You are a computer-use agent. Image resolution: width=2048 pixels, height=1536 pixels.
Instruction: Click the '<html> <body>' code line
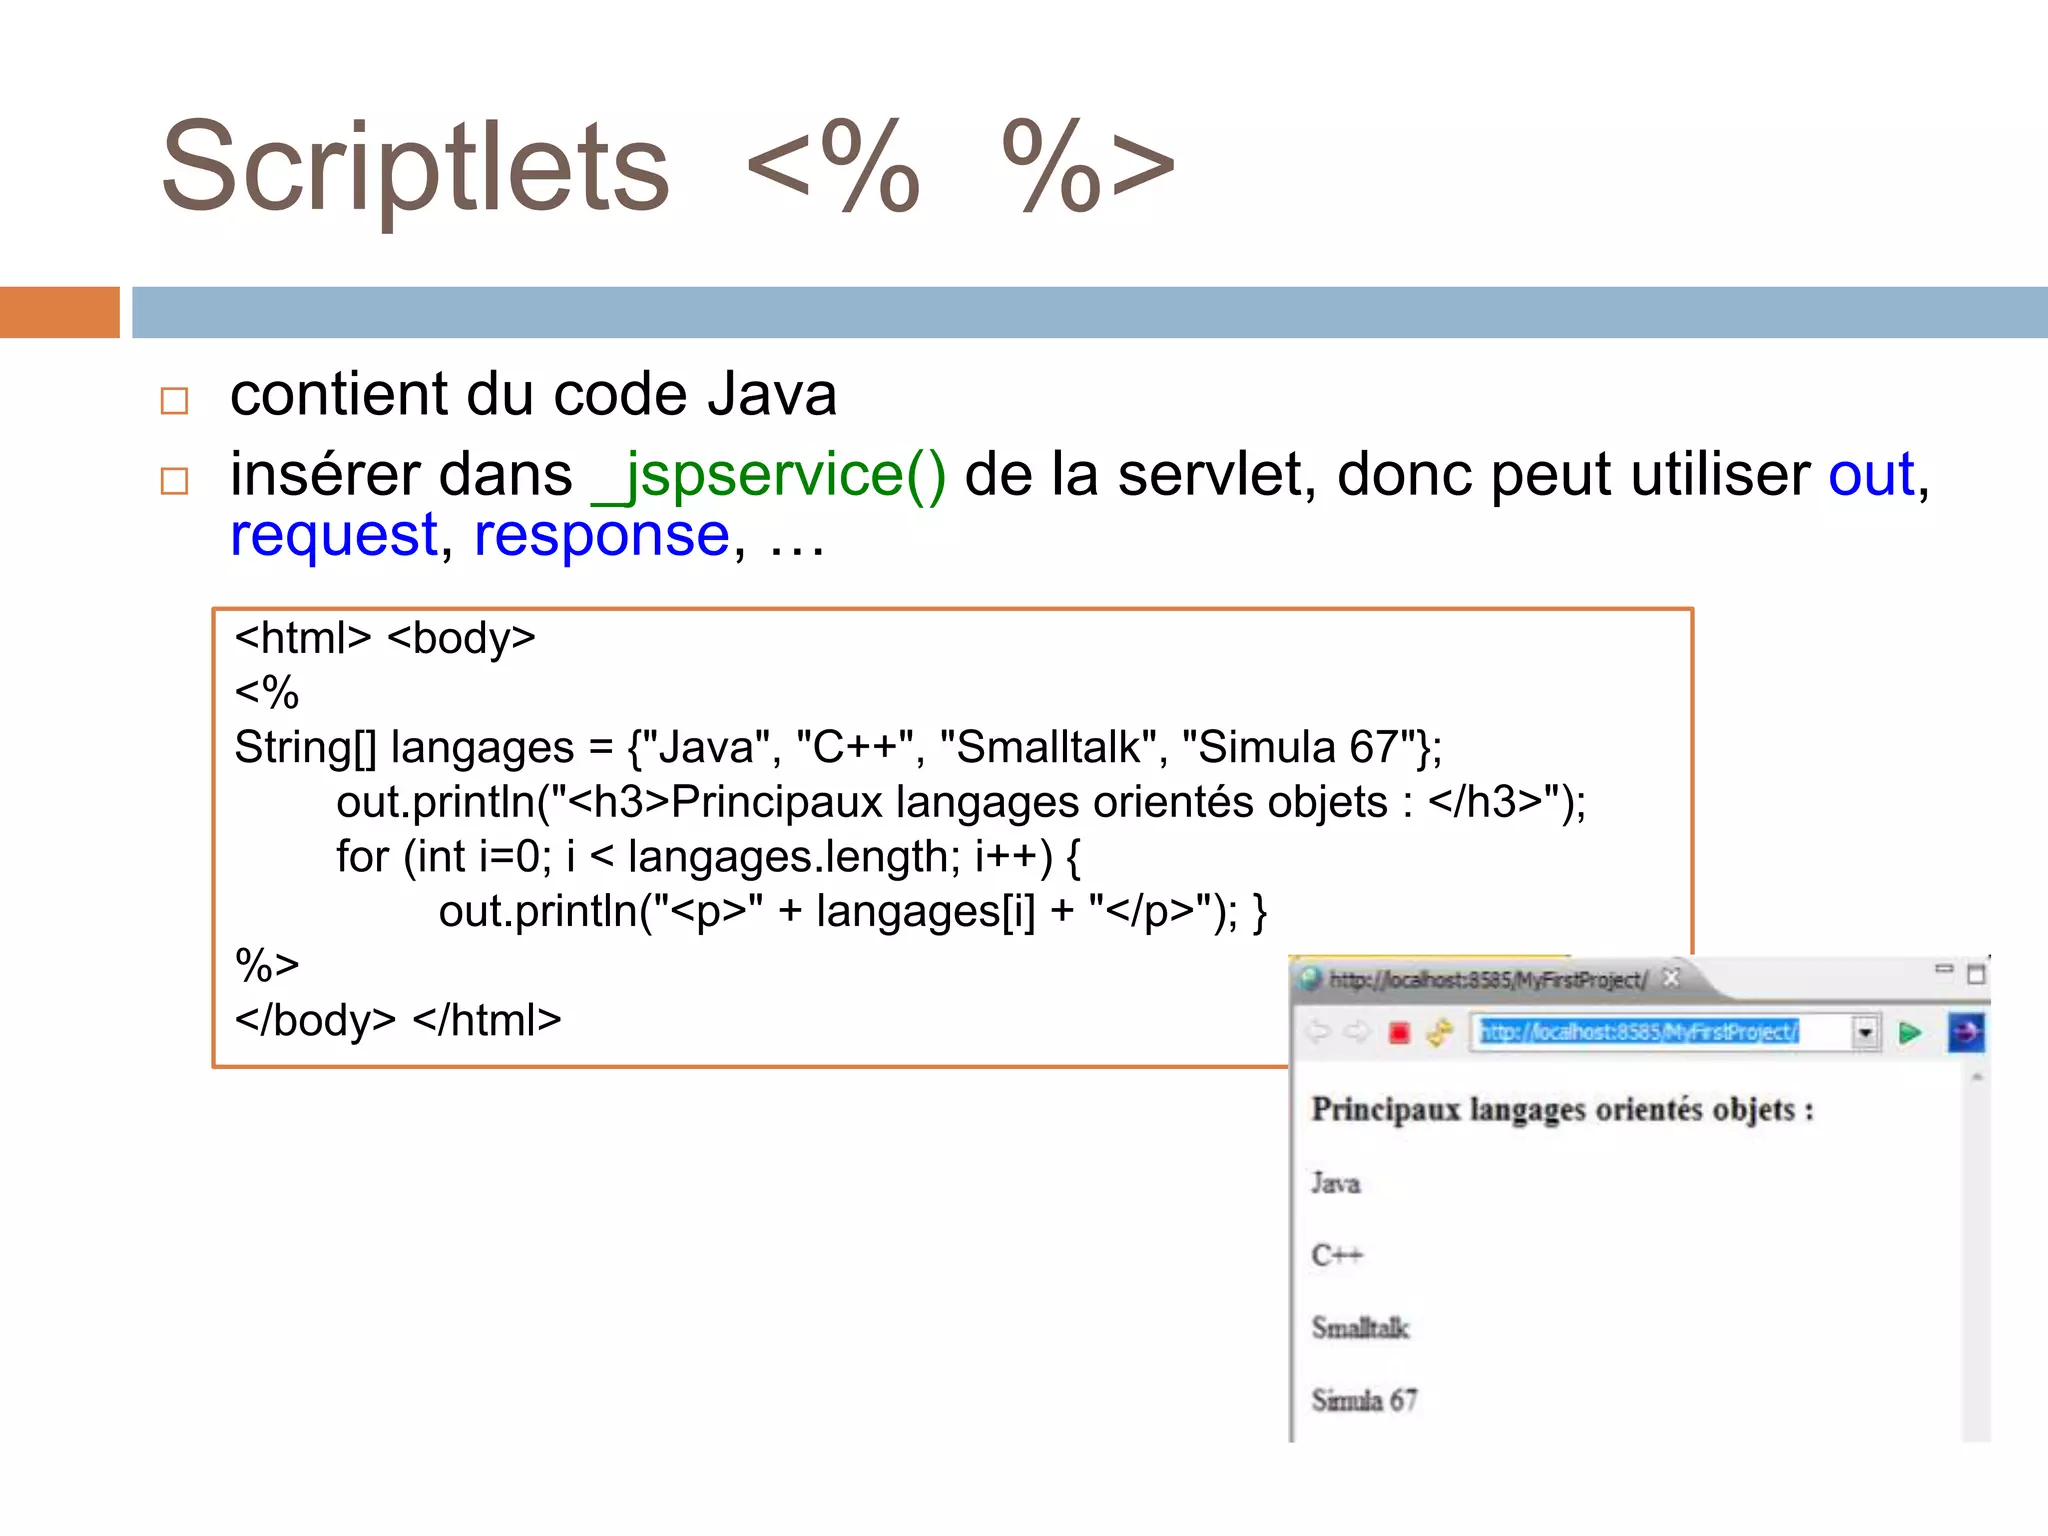click(385, 638)
